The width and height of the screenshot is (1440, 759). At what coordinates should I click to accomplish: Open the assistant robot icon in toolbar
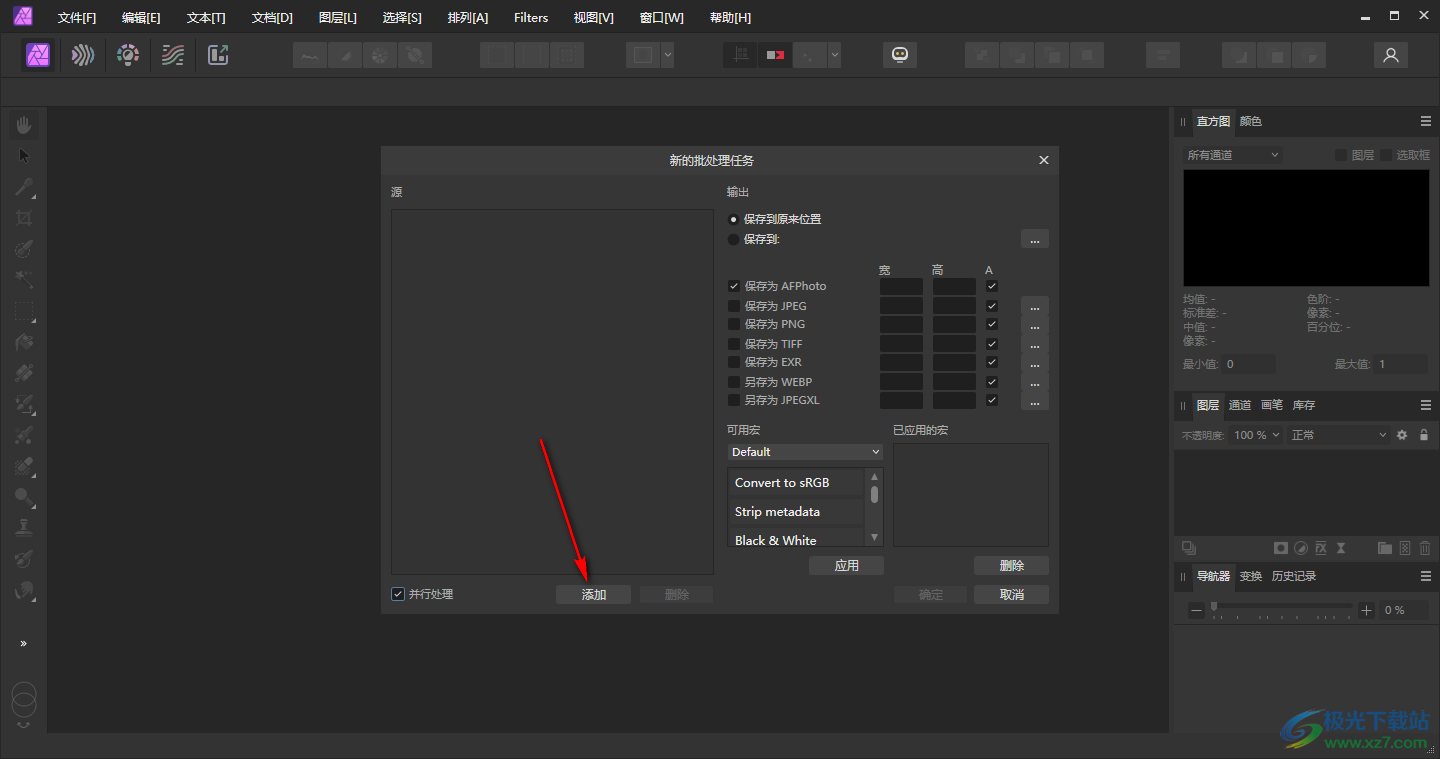point(900,55)
